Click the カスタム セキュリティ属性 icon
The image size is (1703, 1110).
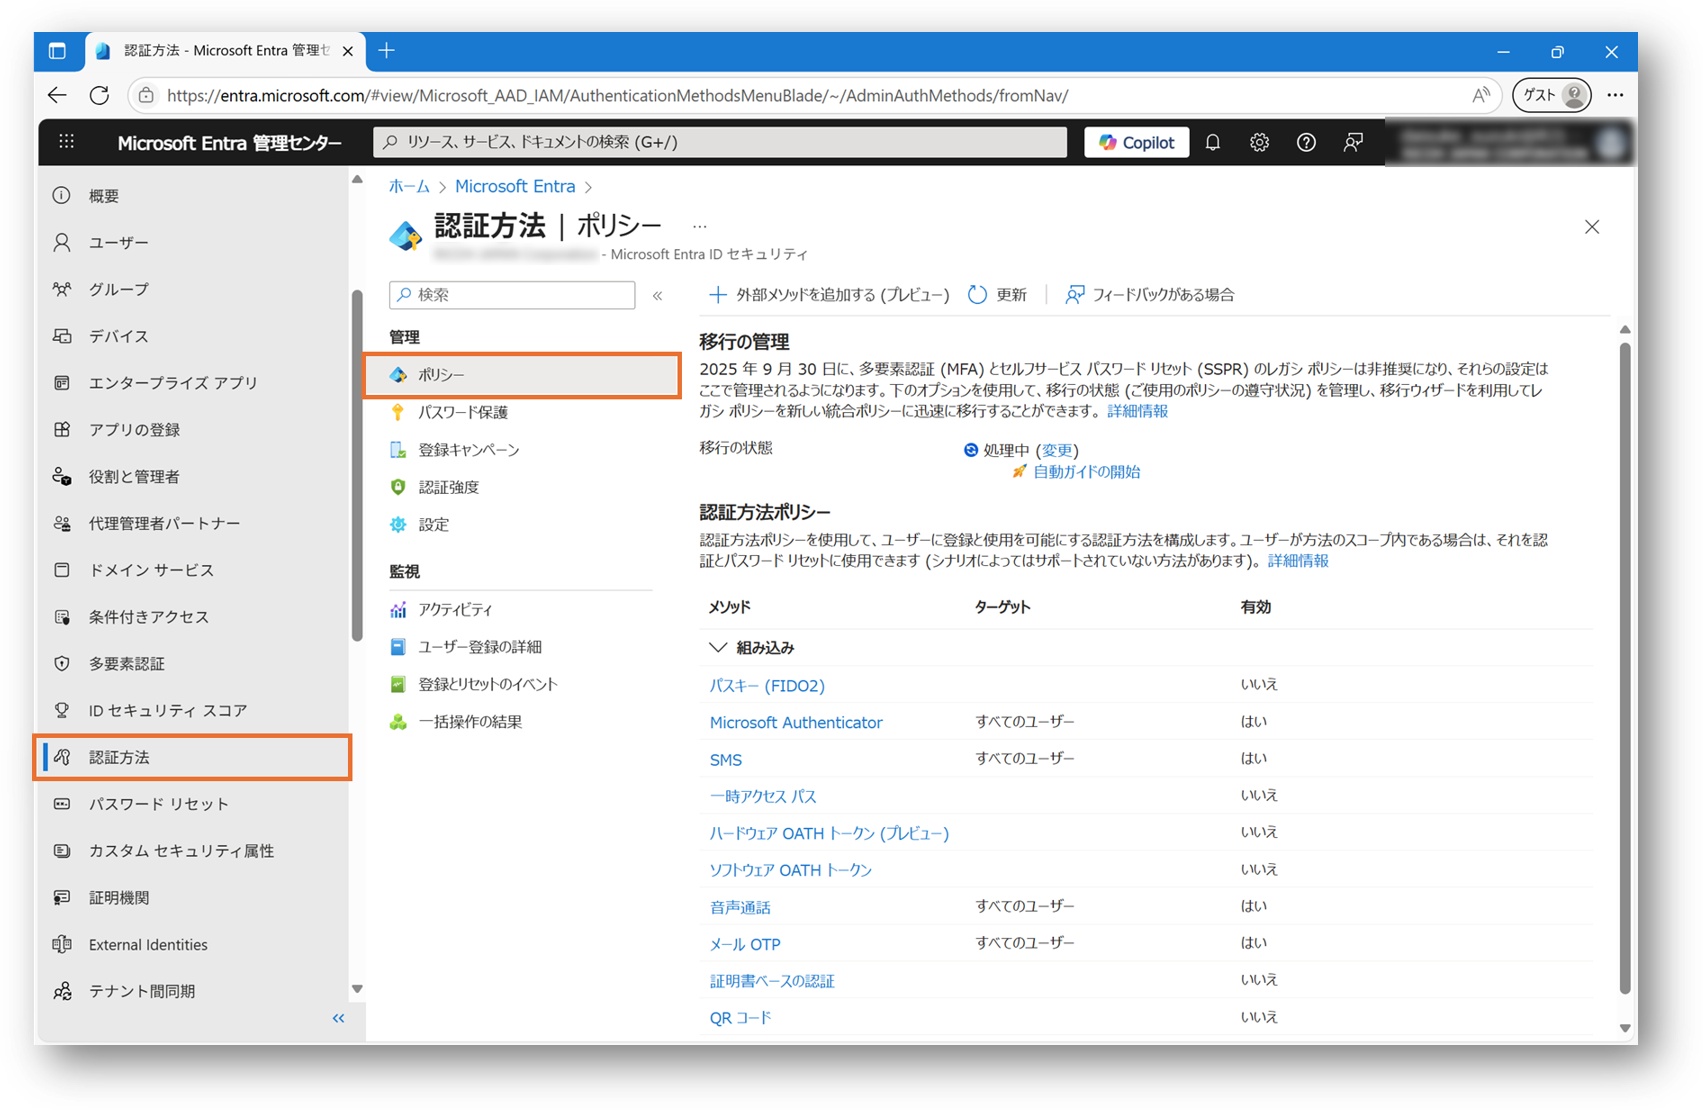(62, 851)
